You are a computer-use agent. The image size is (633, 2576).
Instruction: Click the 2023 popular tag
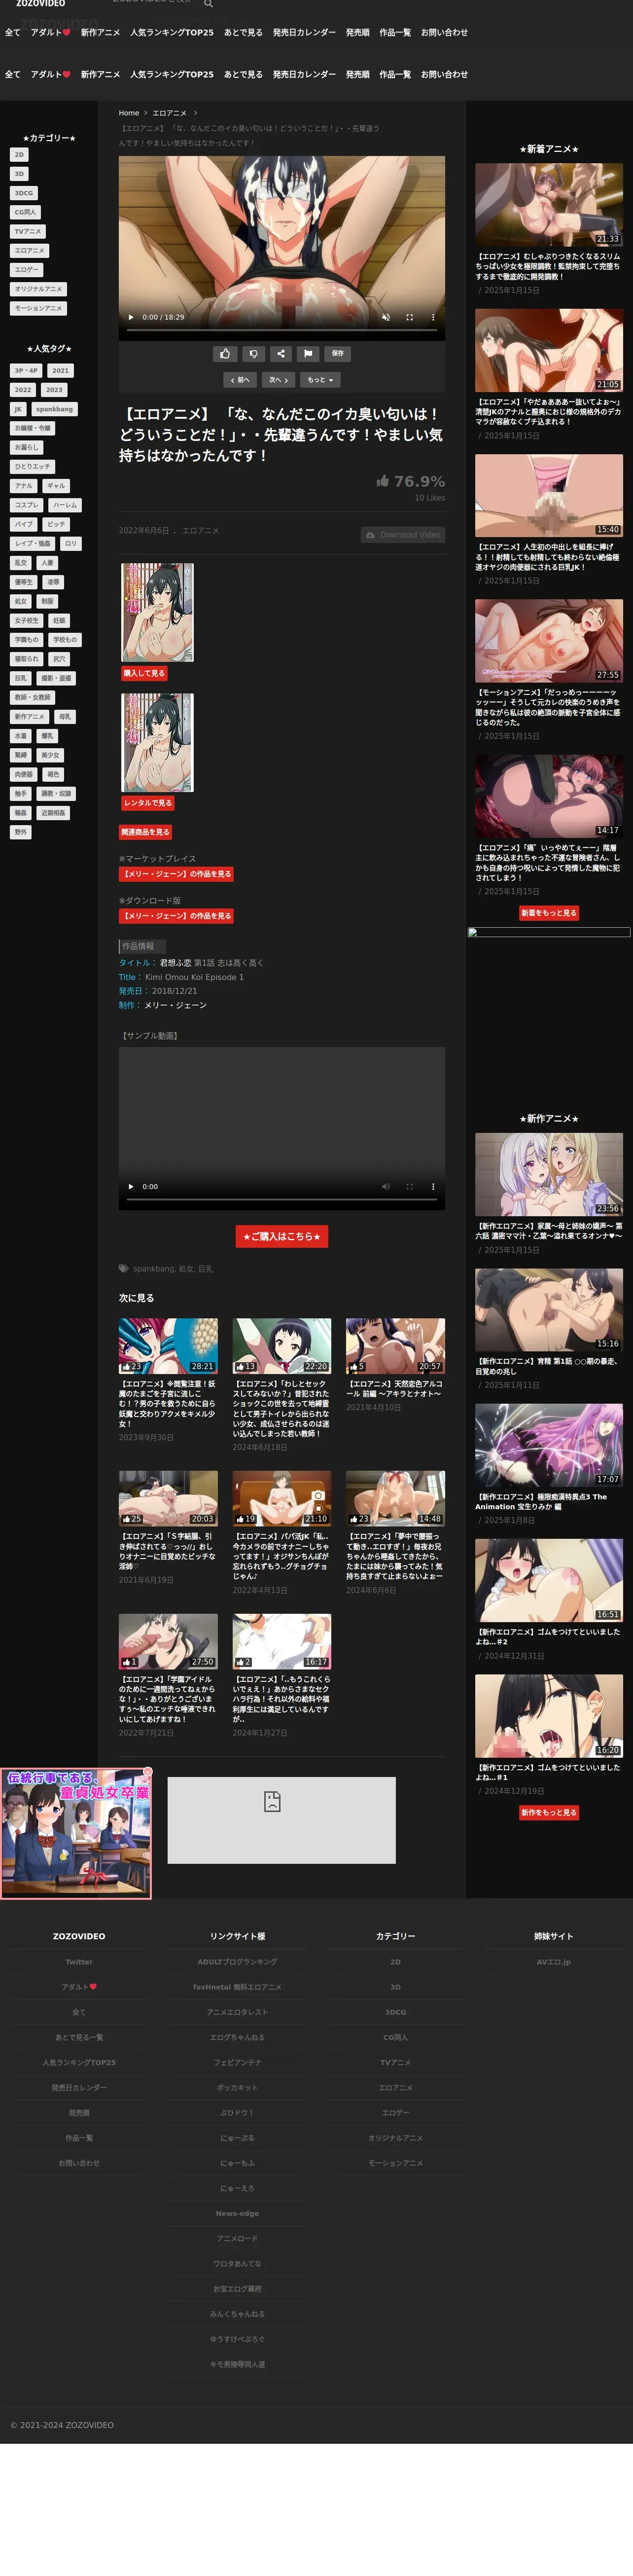(x=54, y=390)
